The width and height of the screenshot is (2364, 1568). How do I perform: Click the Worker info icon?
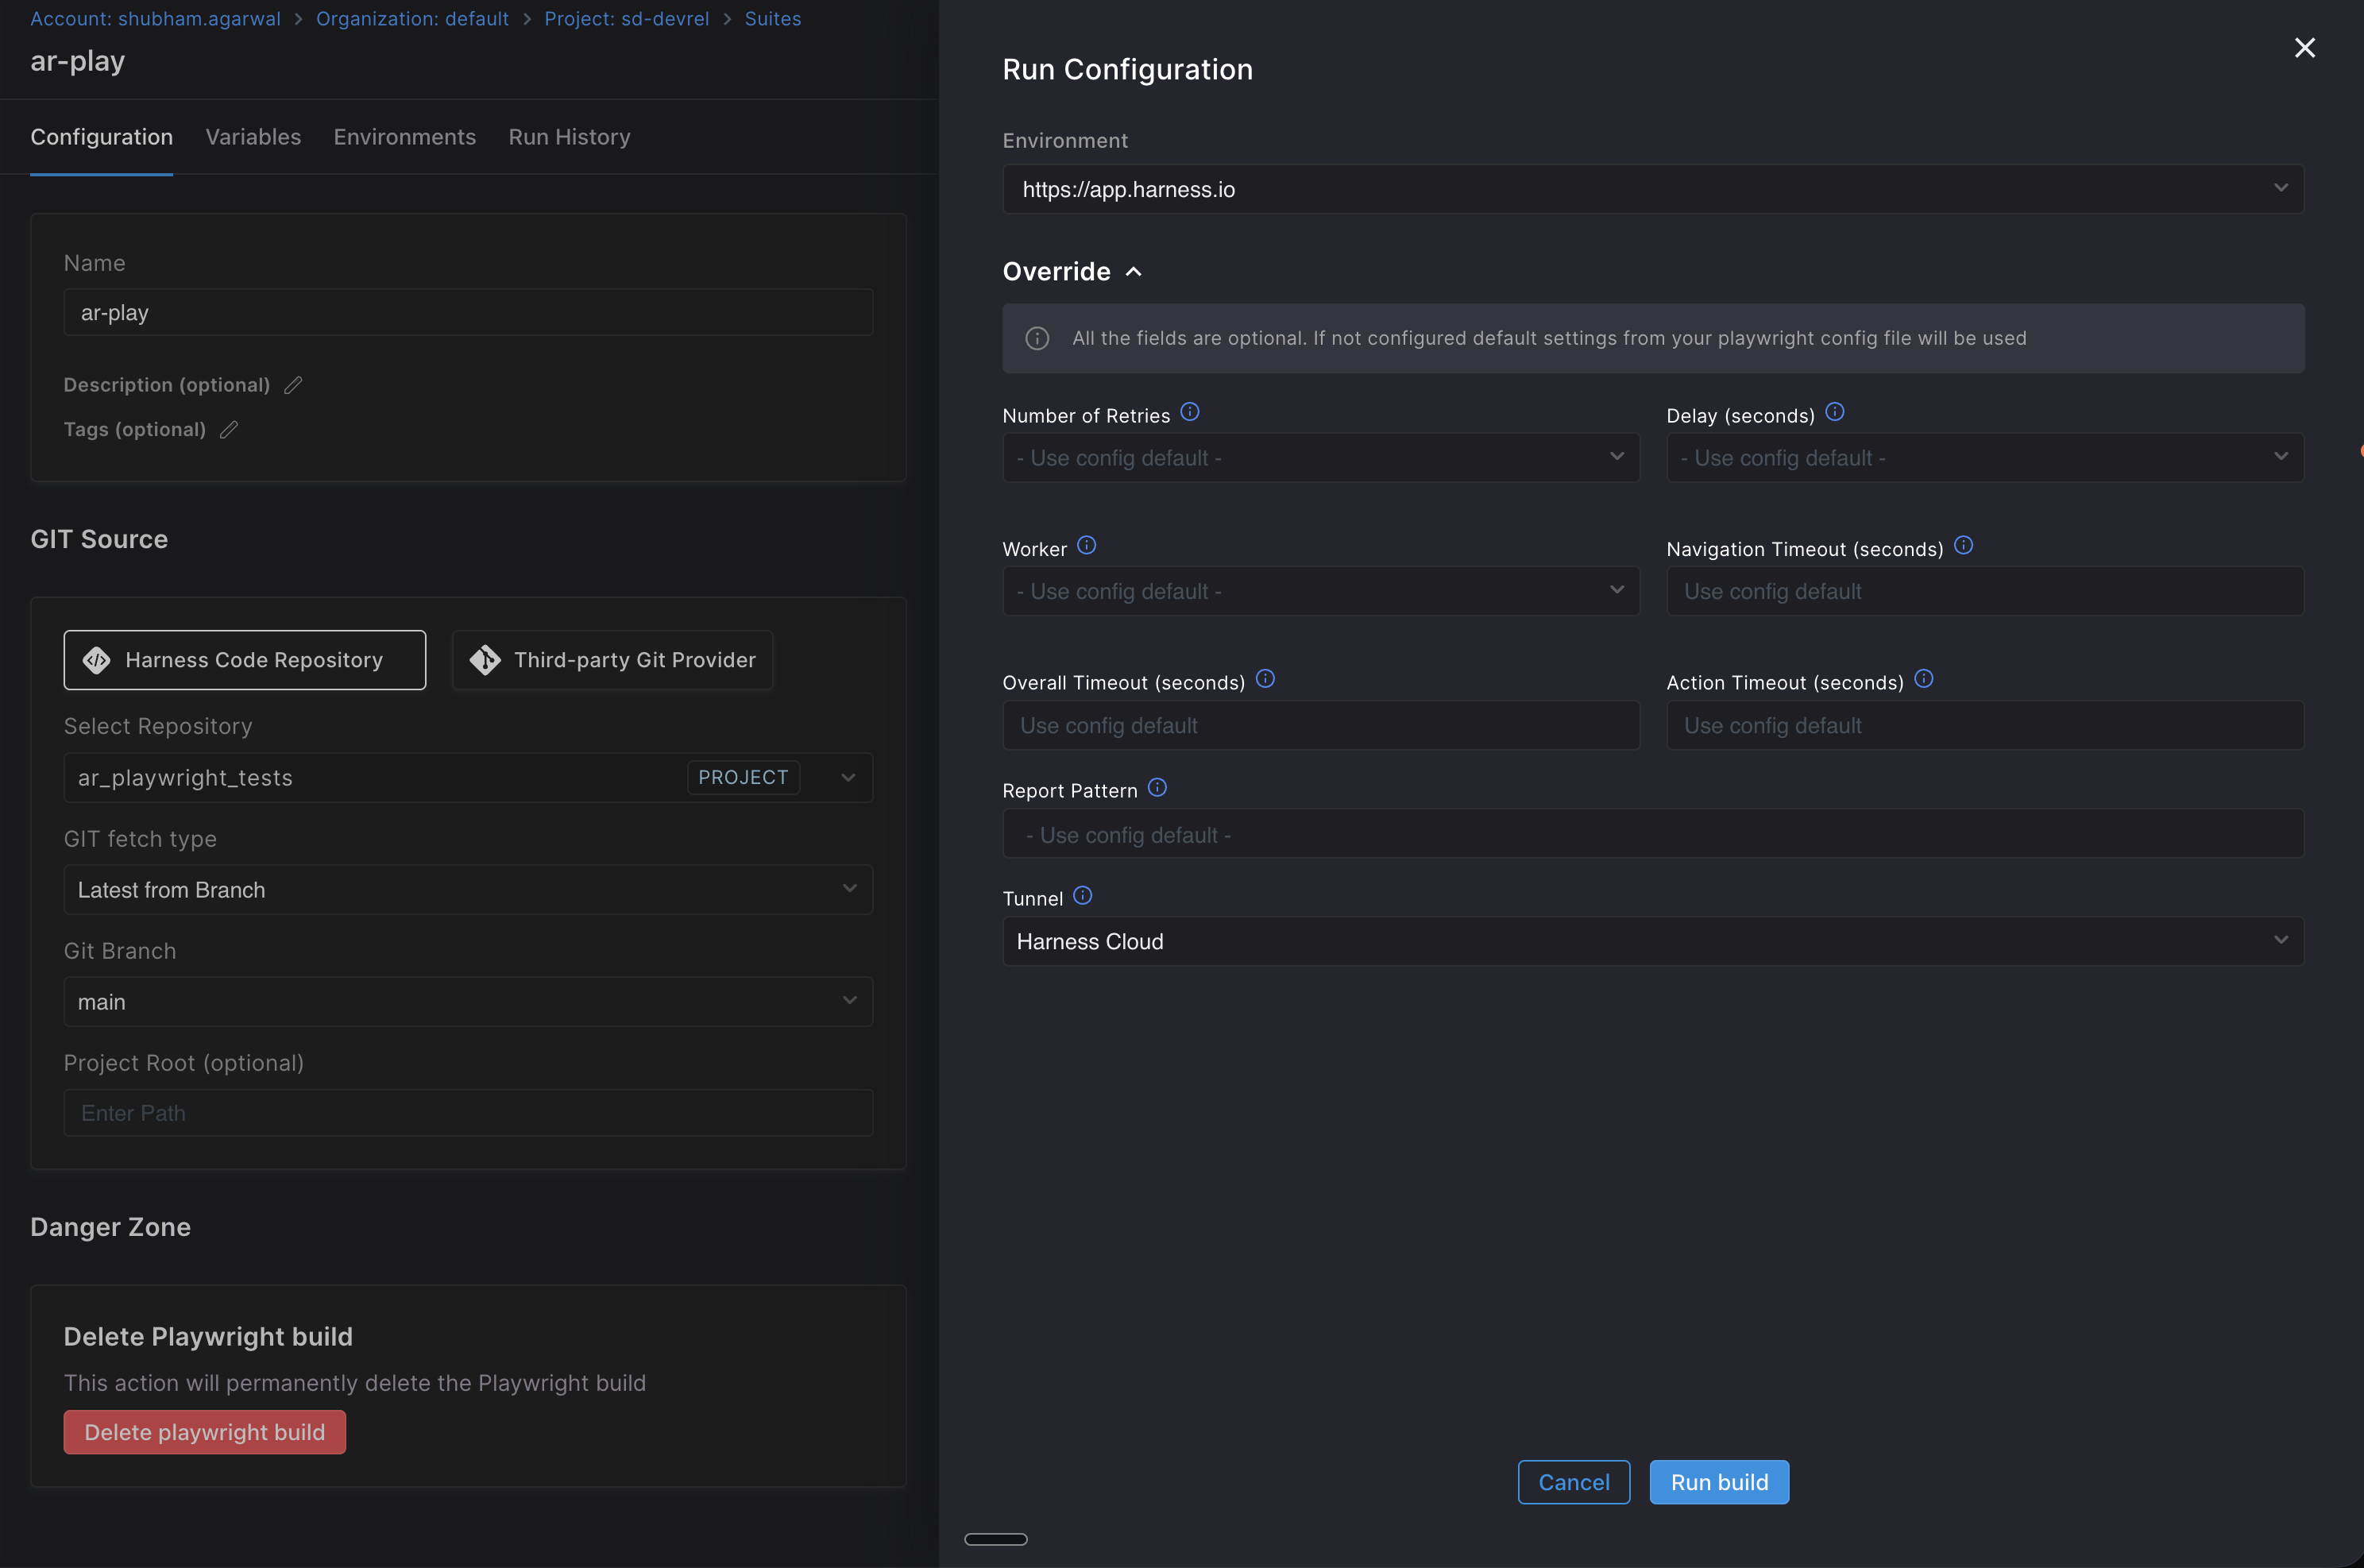click(x=1086, y=546)
